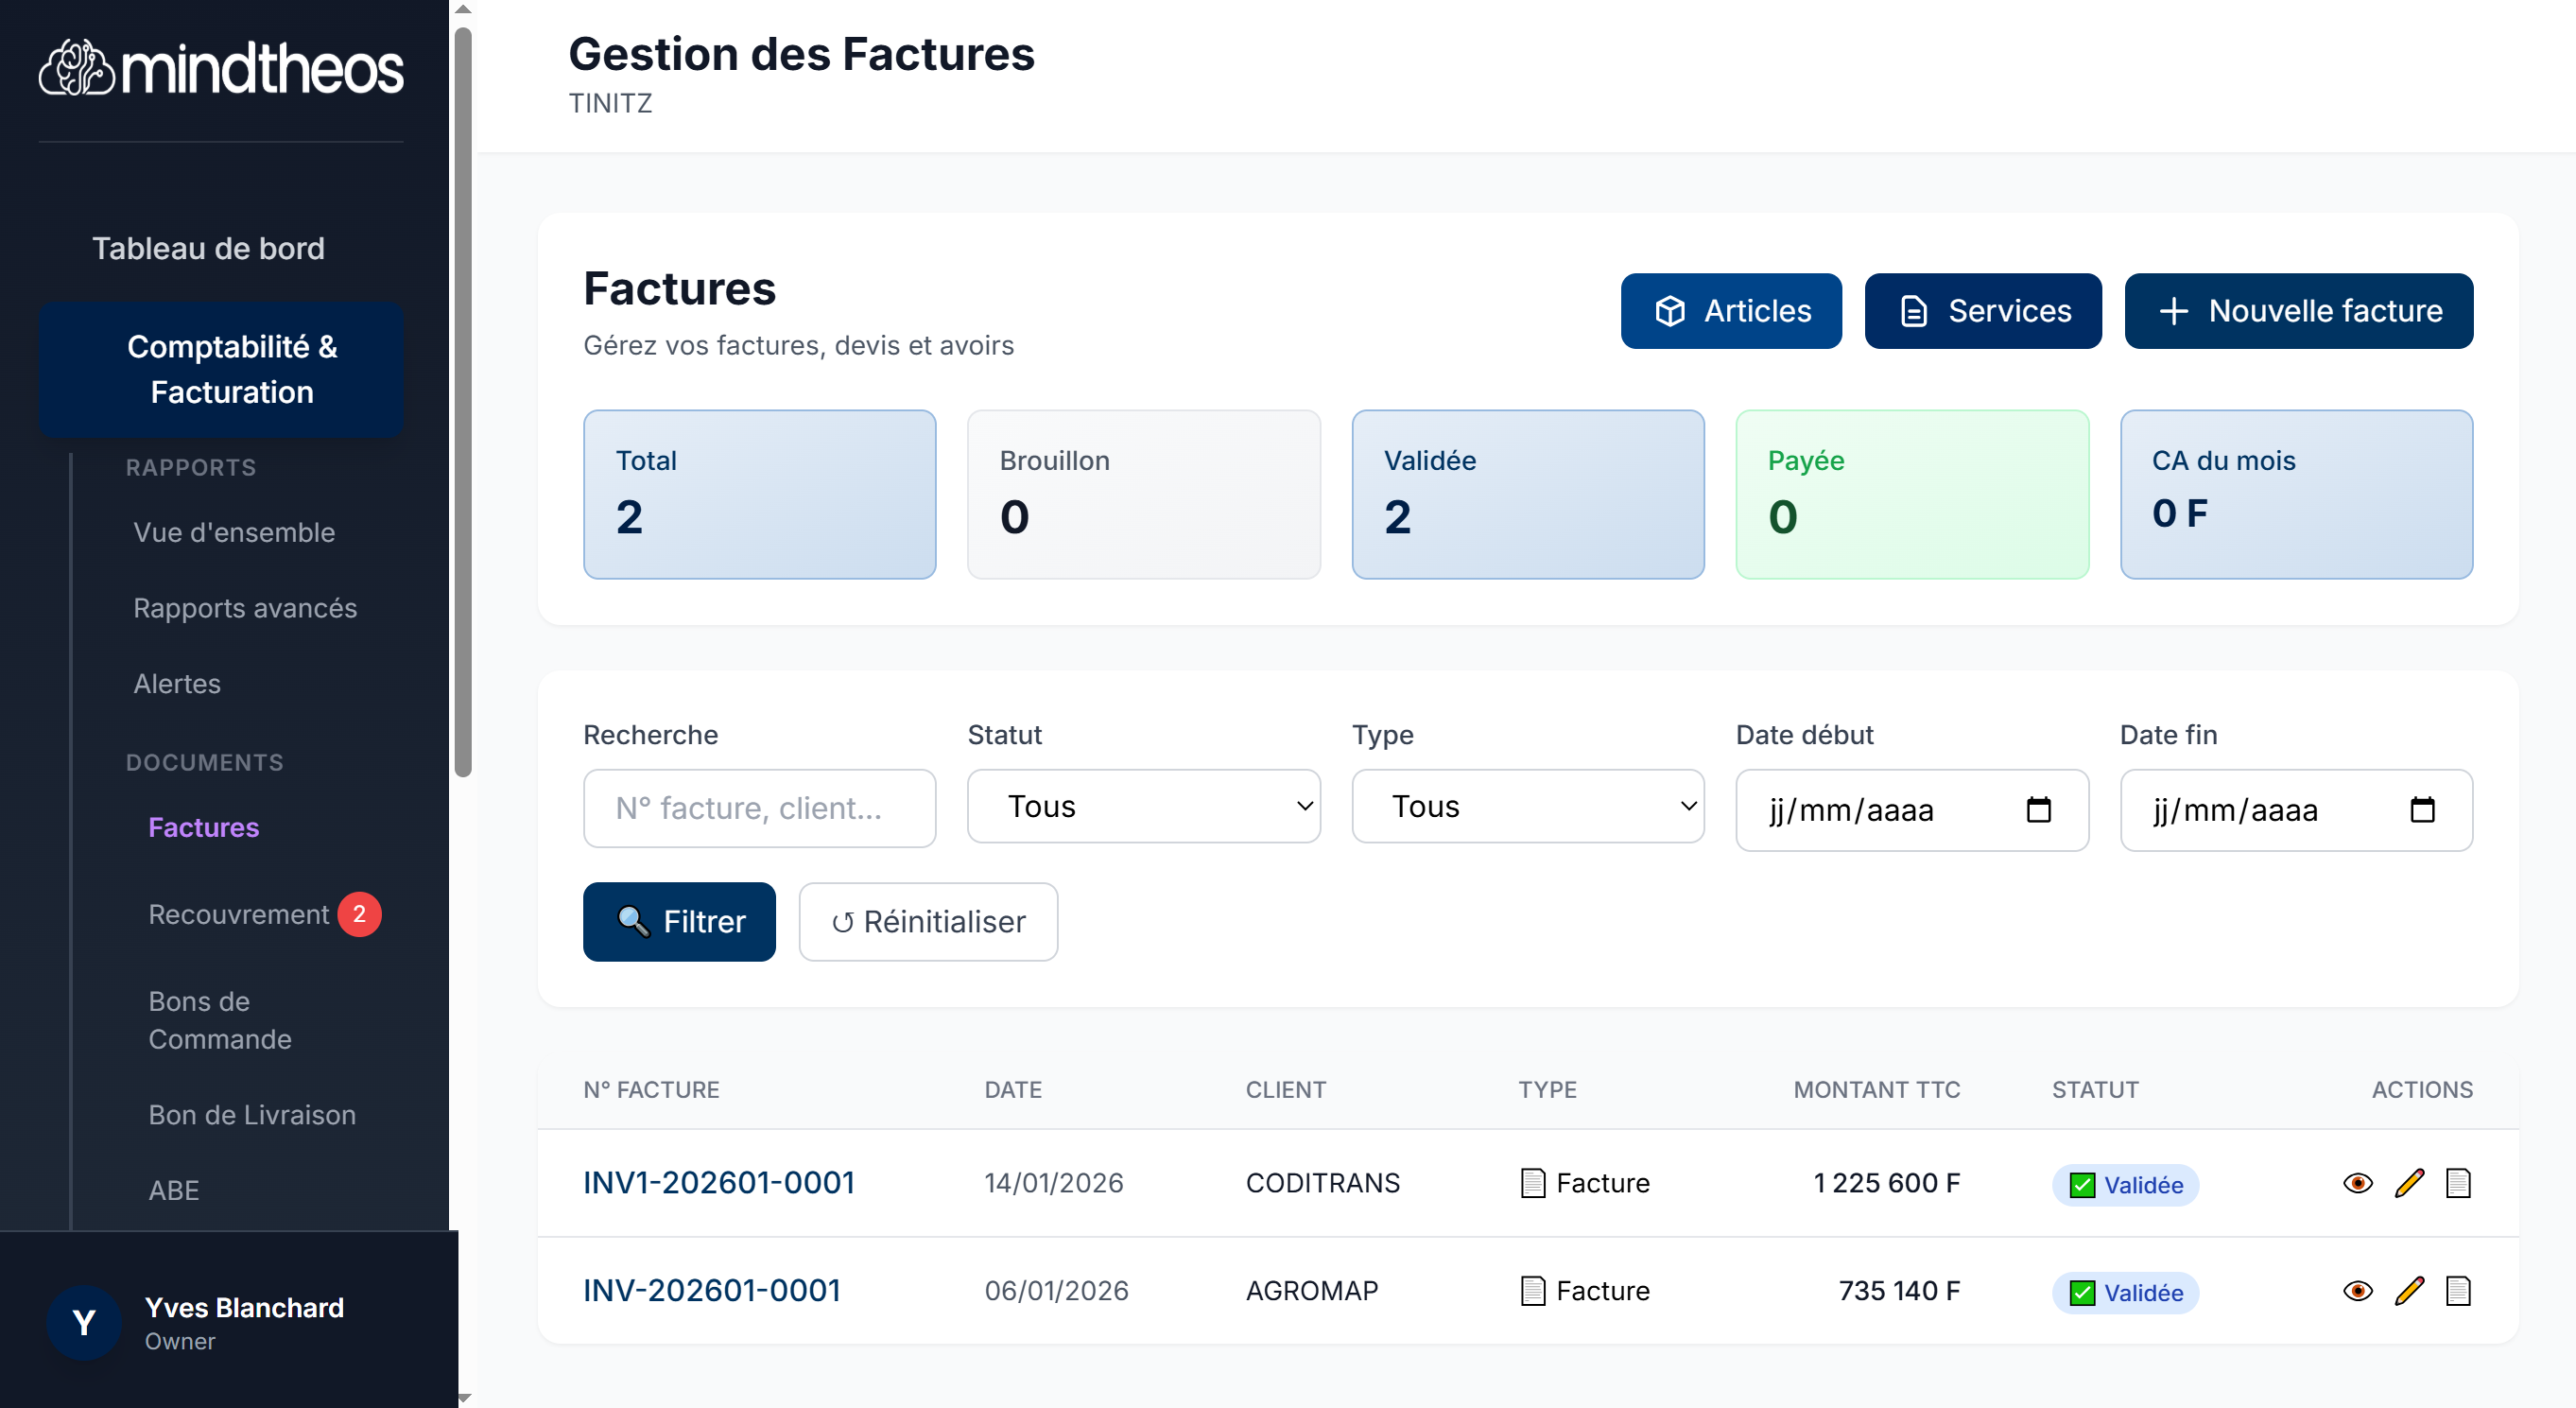
Task: Open document icon for INV1-202601-0001
Action: pos(2457,1183)
